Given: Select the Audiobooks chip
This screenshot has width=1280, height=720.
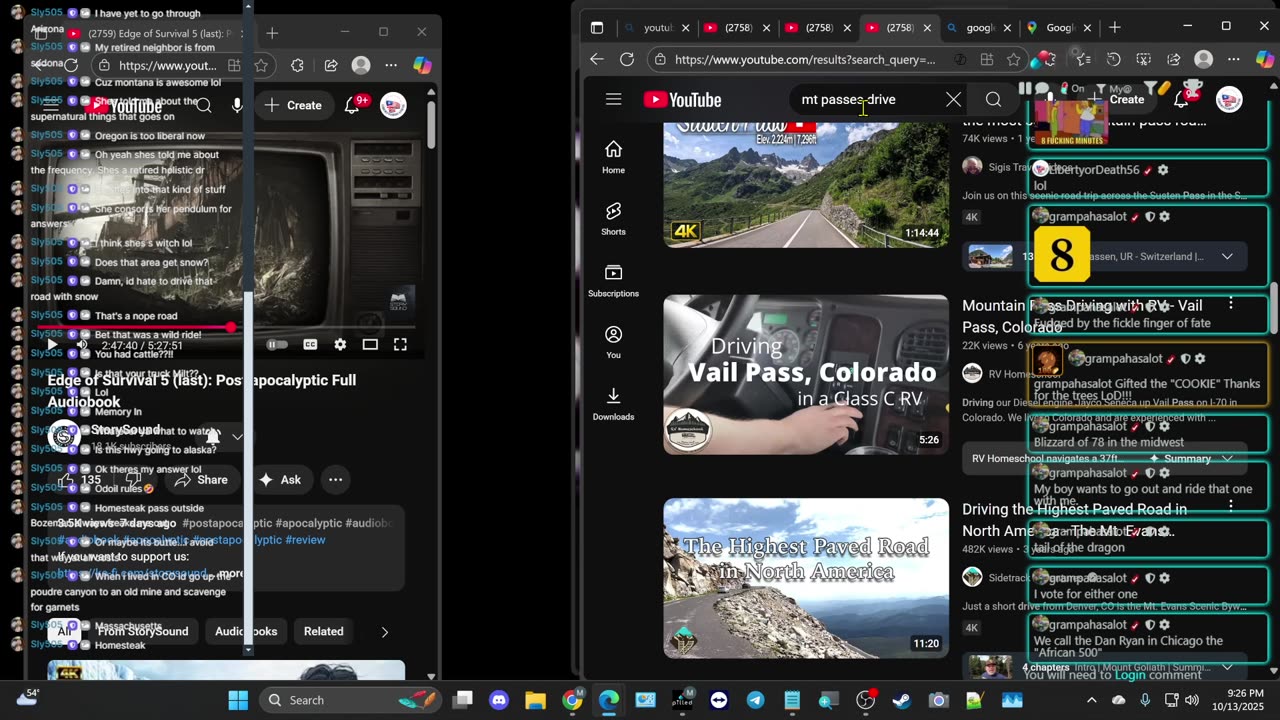Looking at the screenshot, I should pyautogui.click(x=246, y=632).
